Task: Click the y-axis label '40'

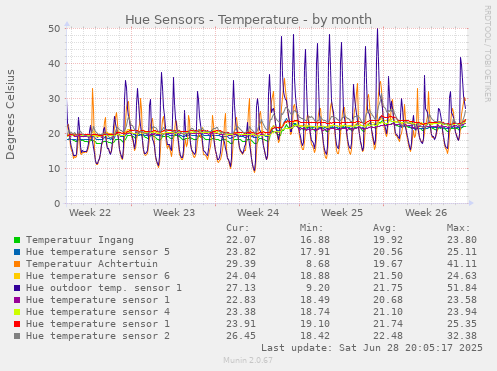Action: (x=54, y=64)
